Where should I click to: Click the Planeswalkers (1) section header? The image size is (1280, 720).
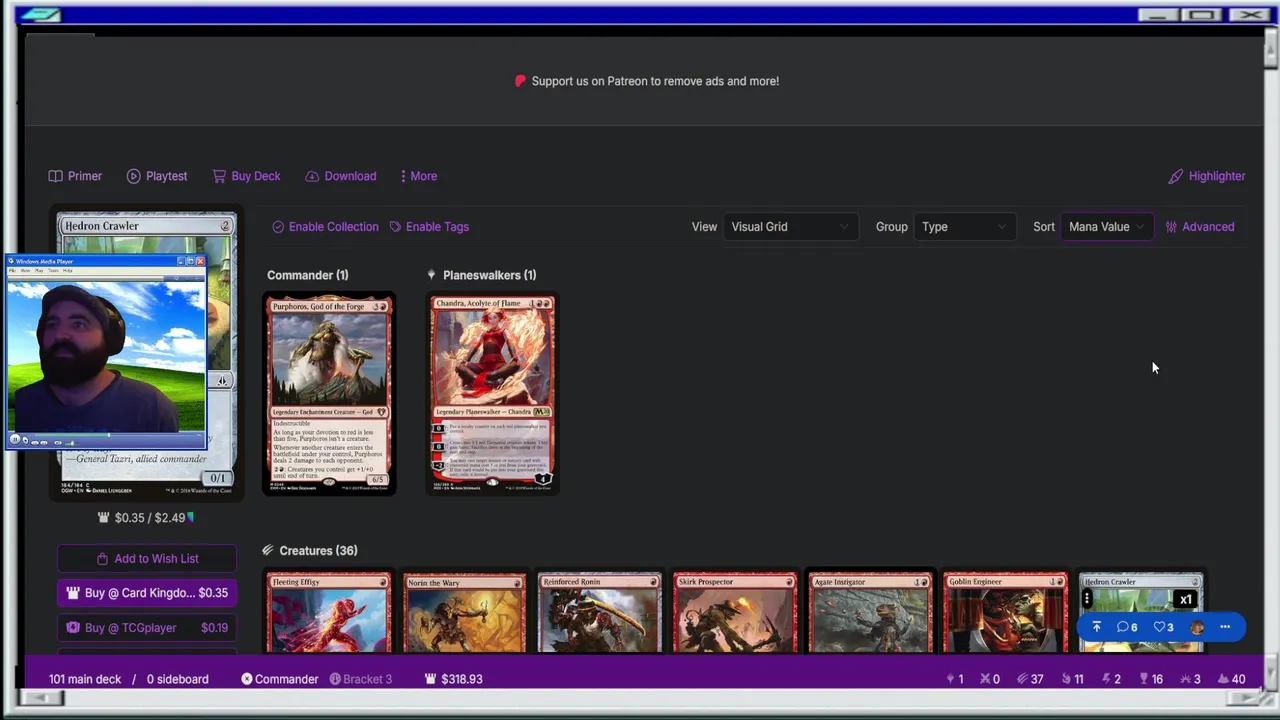482,275
